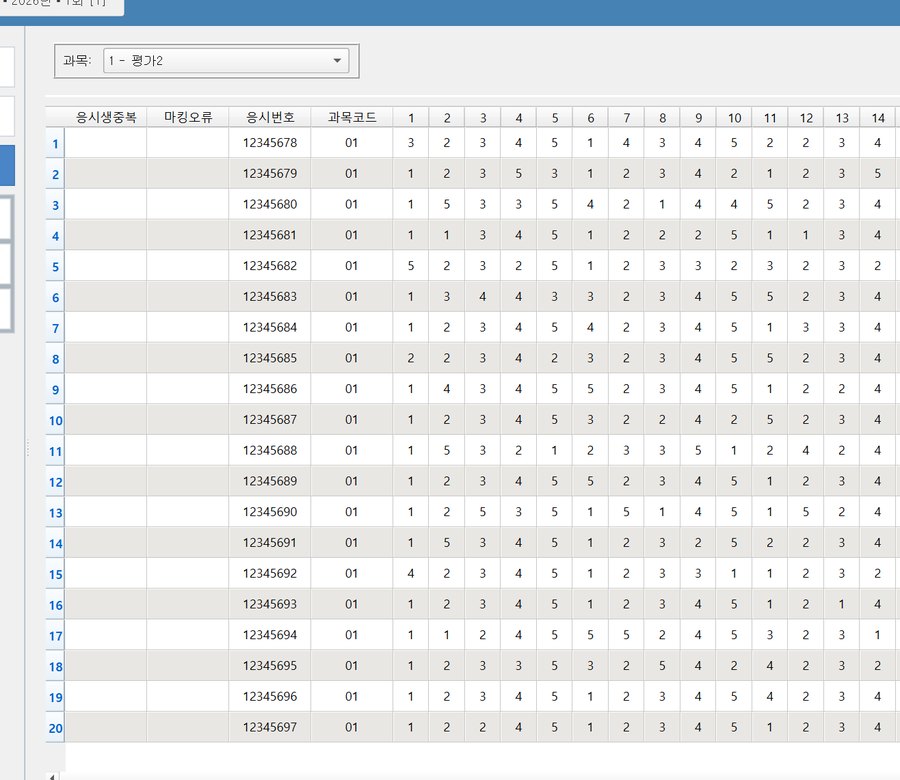
Task: Click exam number cell 12345686
Action: pos(270,389)
